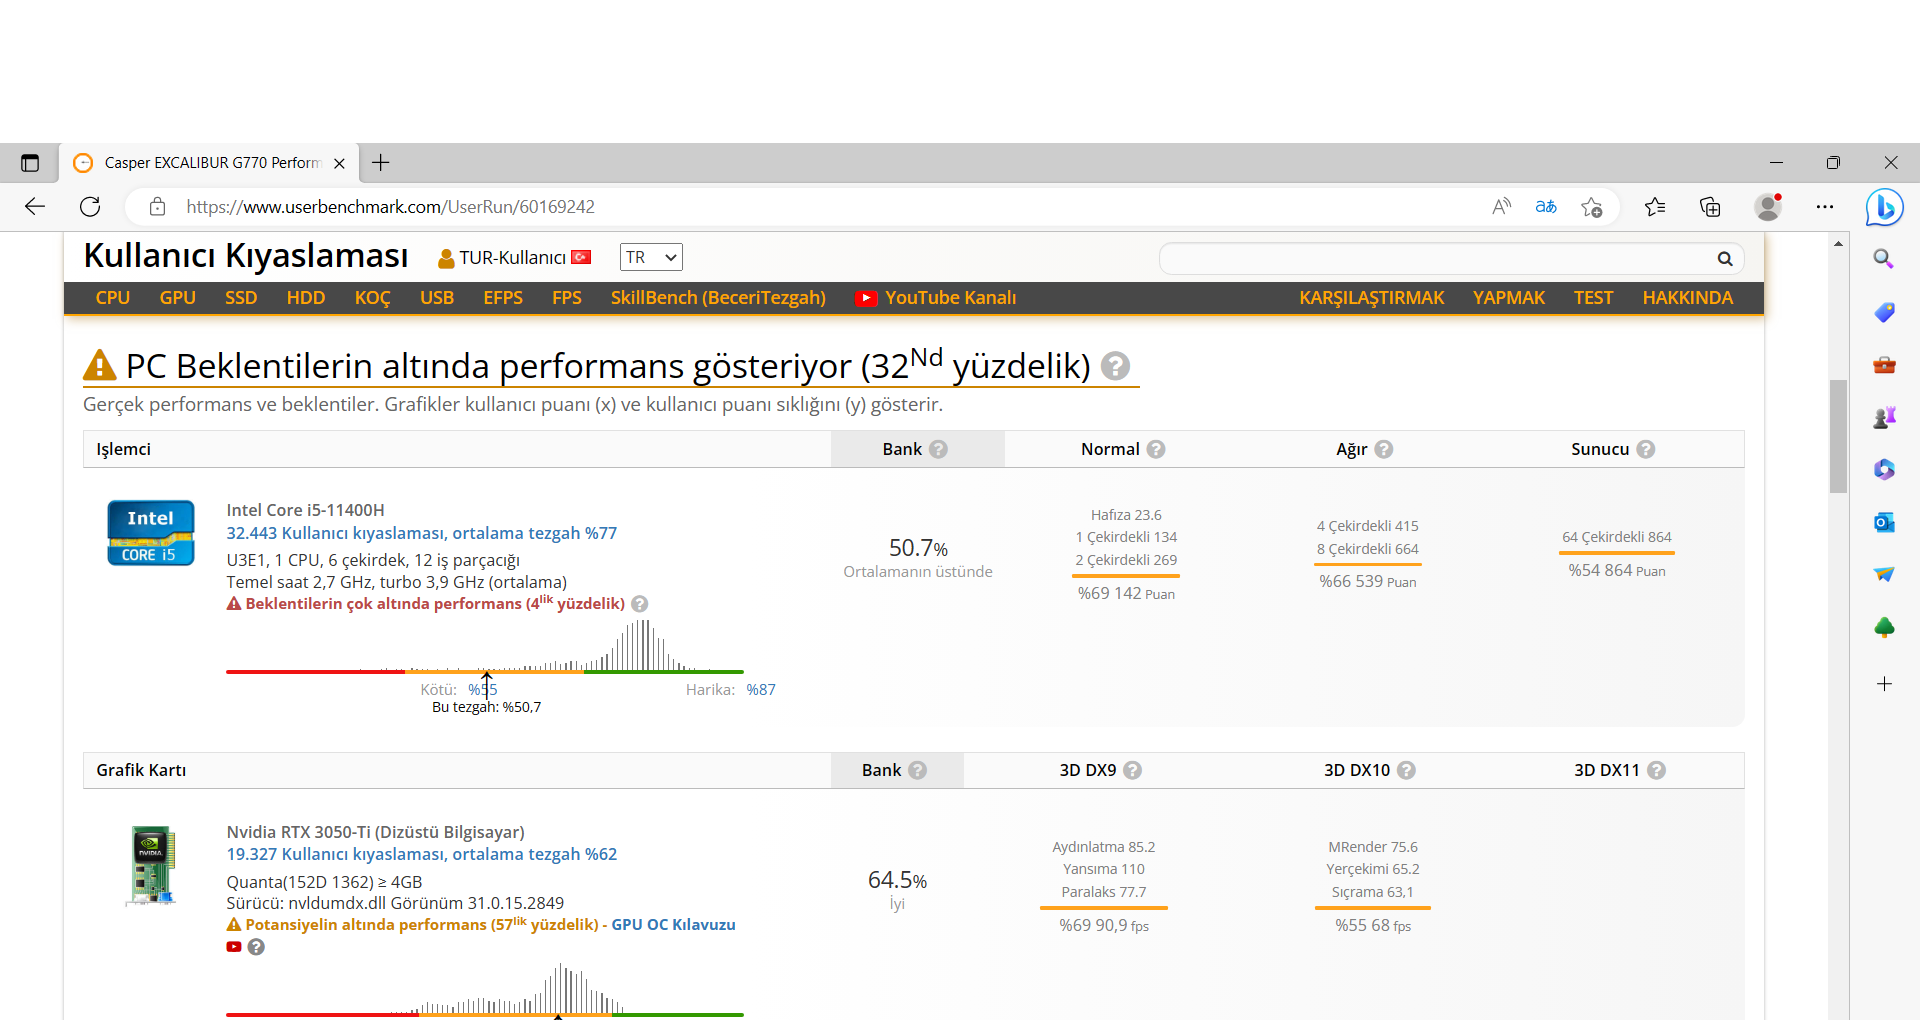The image size is (1920, 1020).
Task: Close the Casper EXCALIBUR G770 tab
Action: pos(339,163)
